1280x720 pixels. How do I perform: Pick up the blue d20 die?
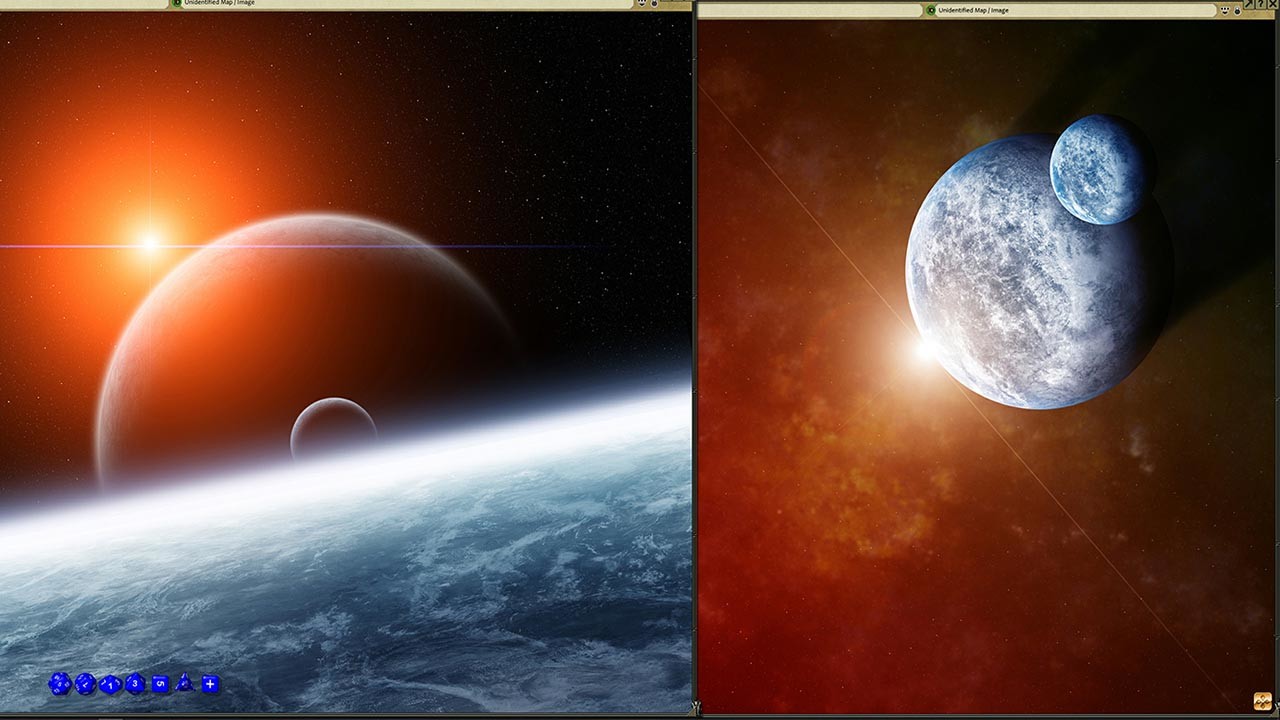point(60,684)
